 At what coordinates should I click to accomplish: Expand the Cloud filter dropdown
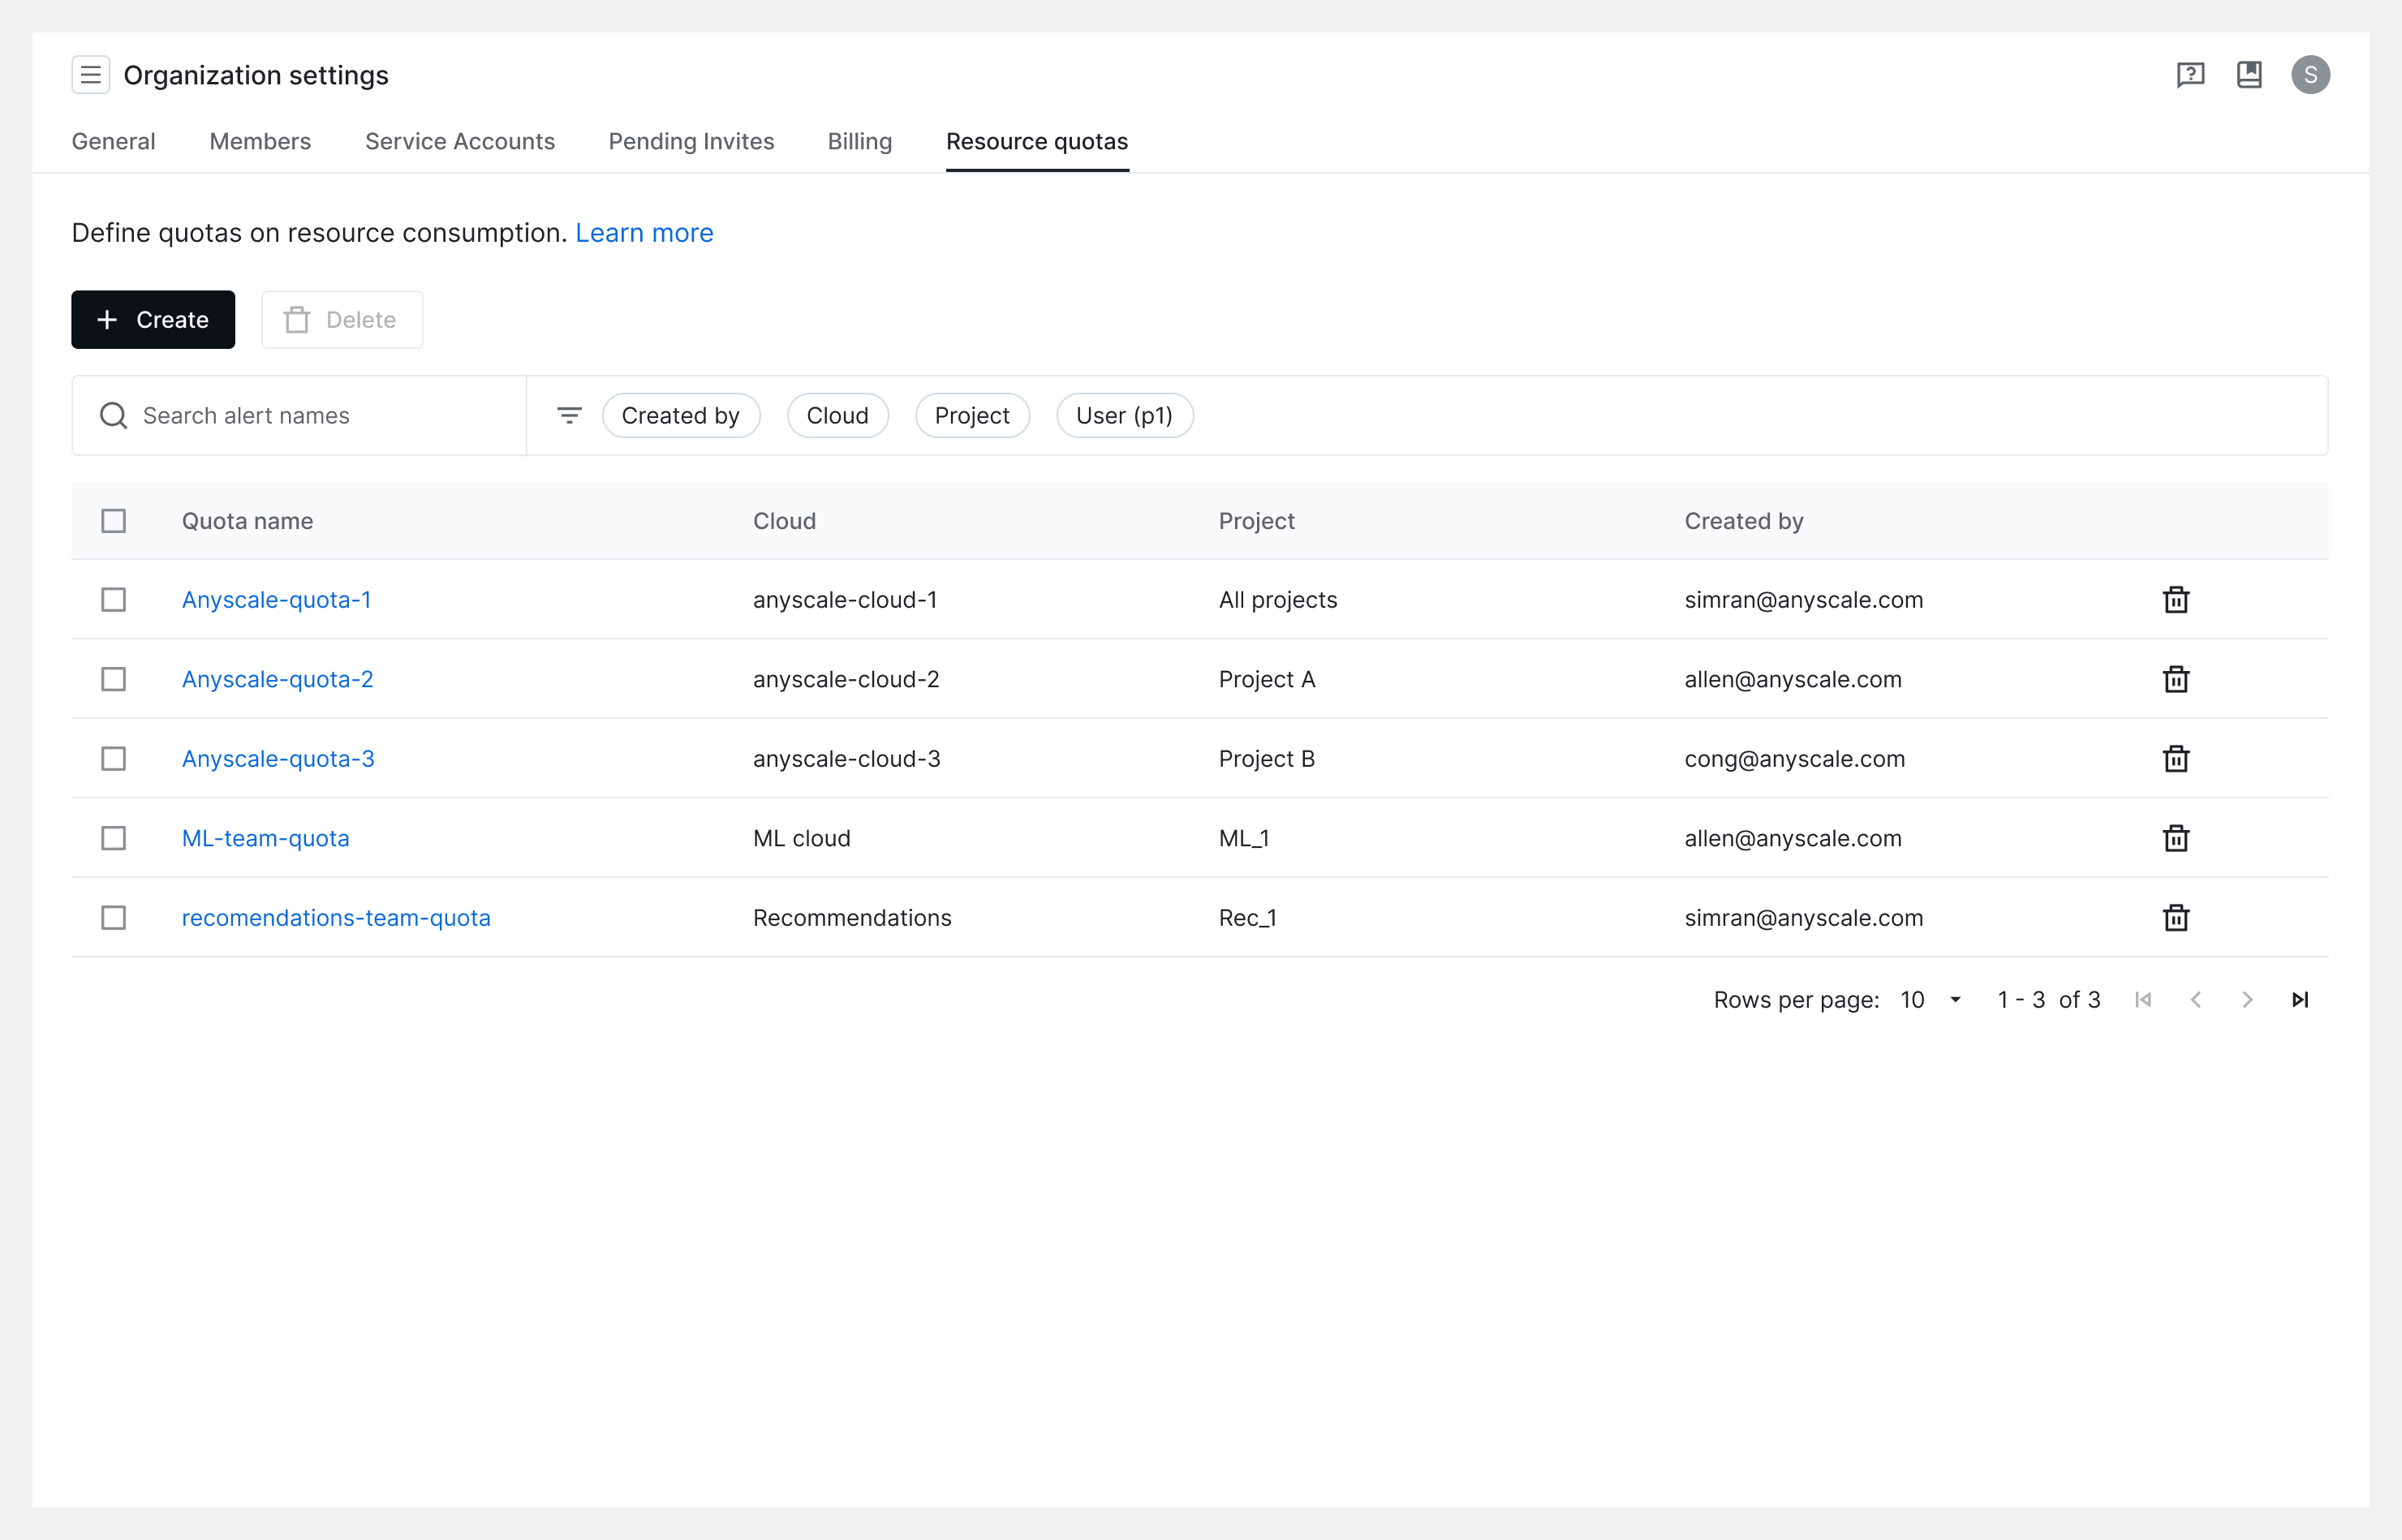pos(838,415)
